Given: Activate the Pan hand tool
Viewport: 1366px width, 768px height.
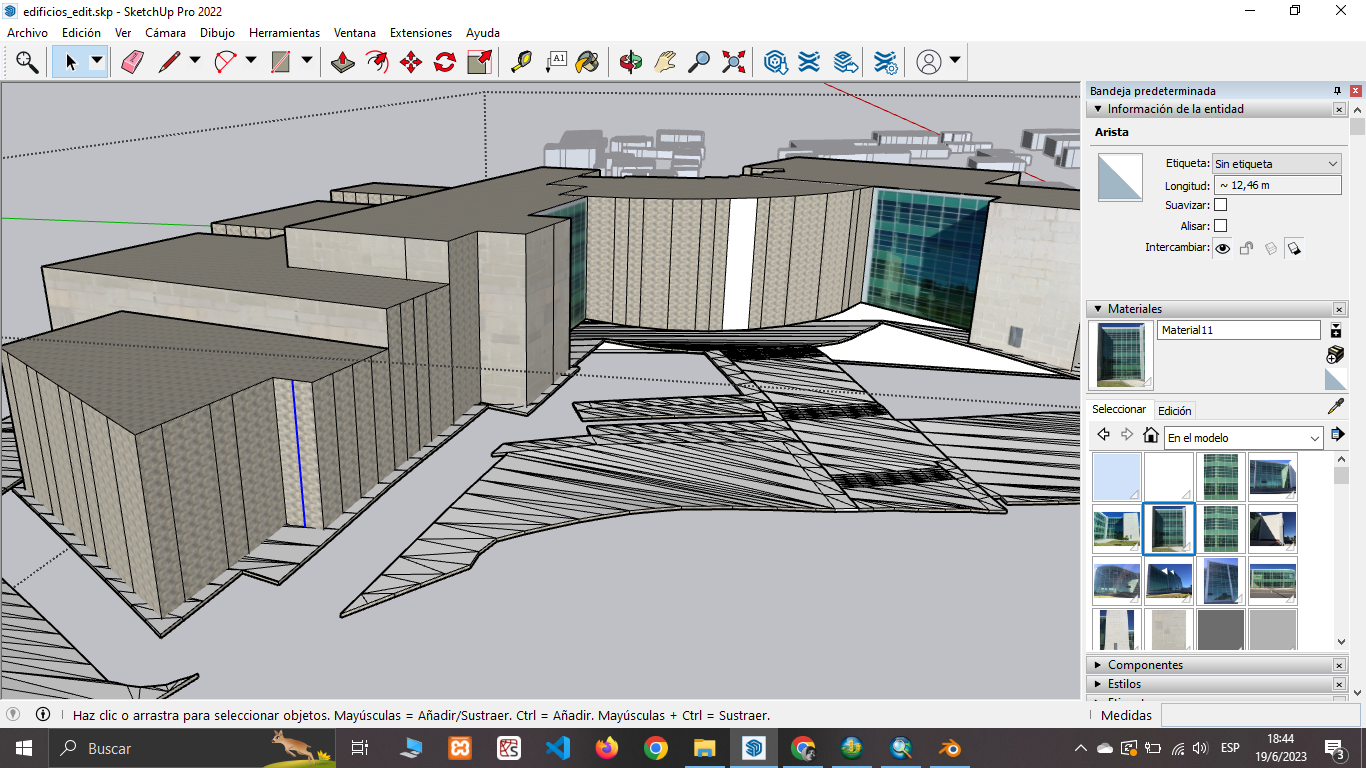Looking at the screenshot, I should pyautogui.click(x=665, y=62).
